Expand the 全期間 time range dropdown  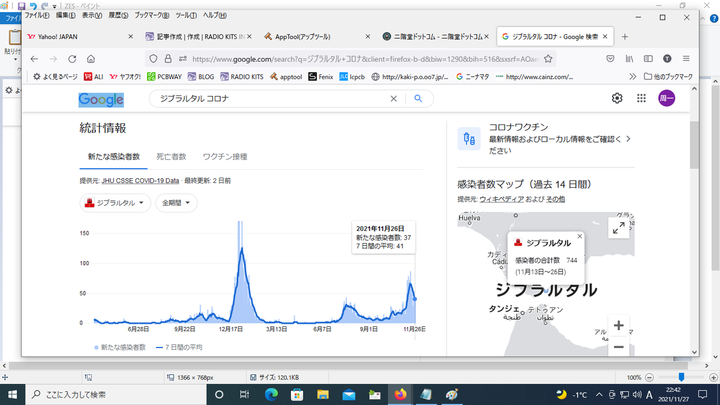(x=176, y=203)
